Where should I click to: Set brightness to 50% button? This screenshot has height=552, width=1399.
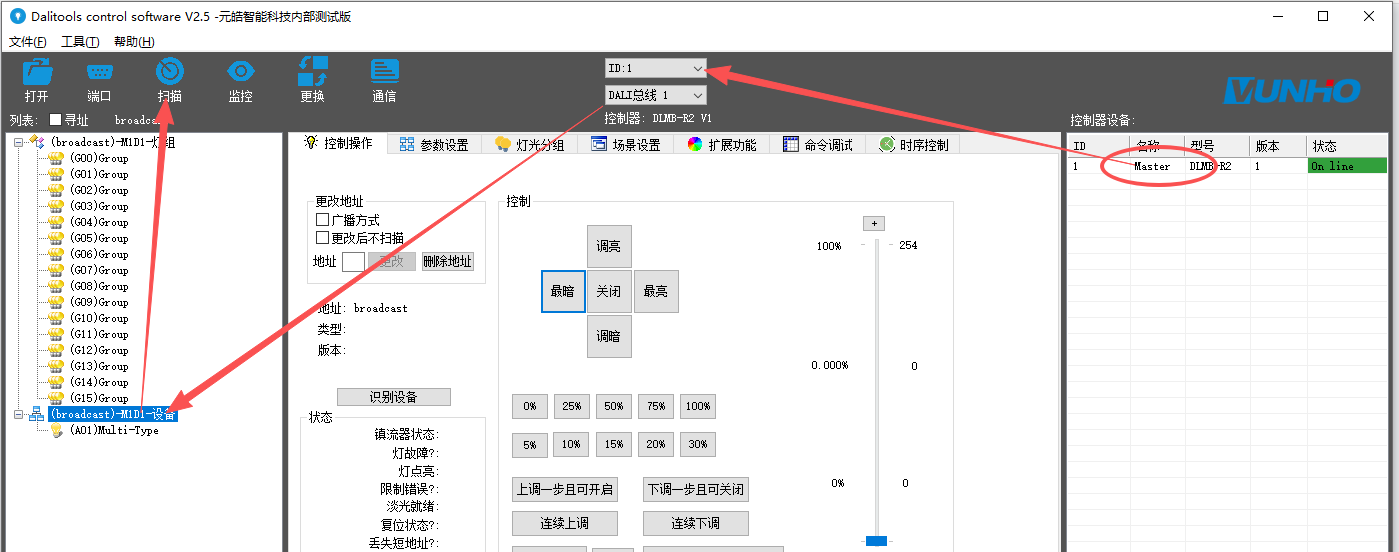pyautogui.click(x=614, y=406)
